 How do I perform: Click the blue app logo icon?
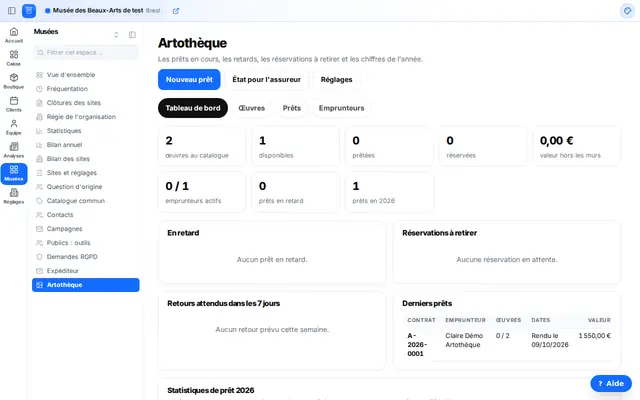pos(29,11)
